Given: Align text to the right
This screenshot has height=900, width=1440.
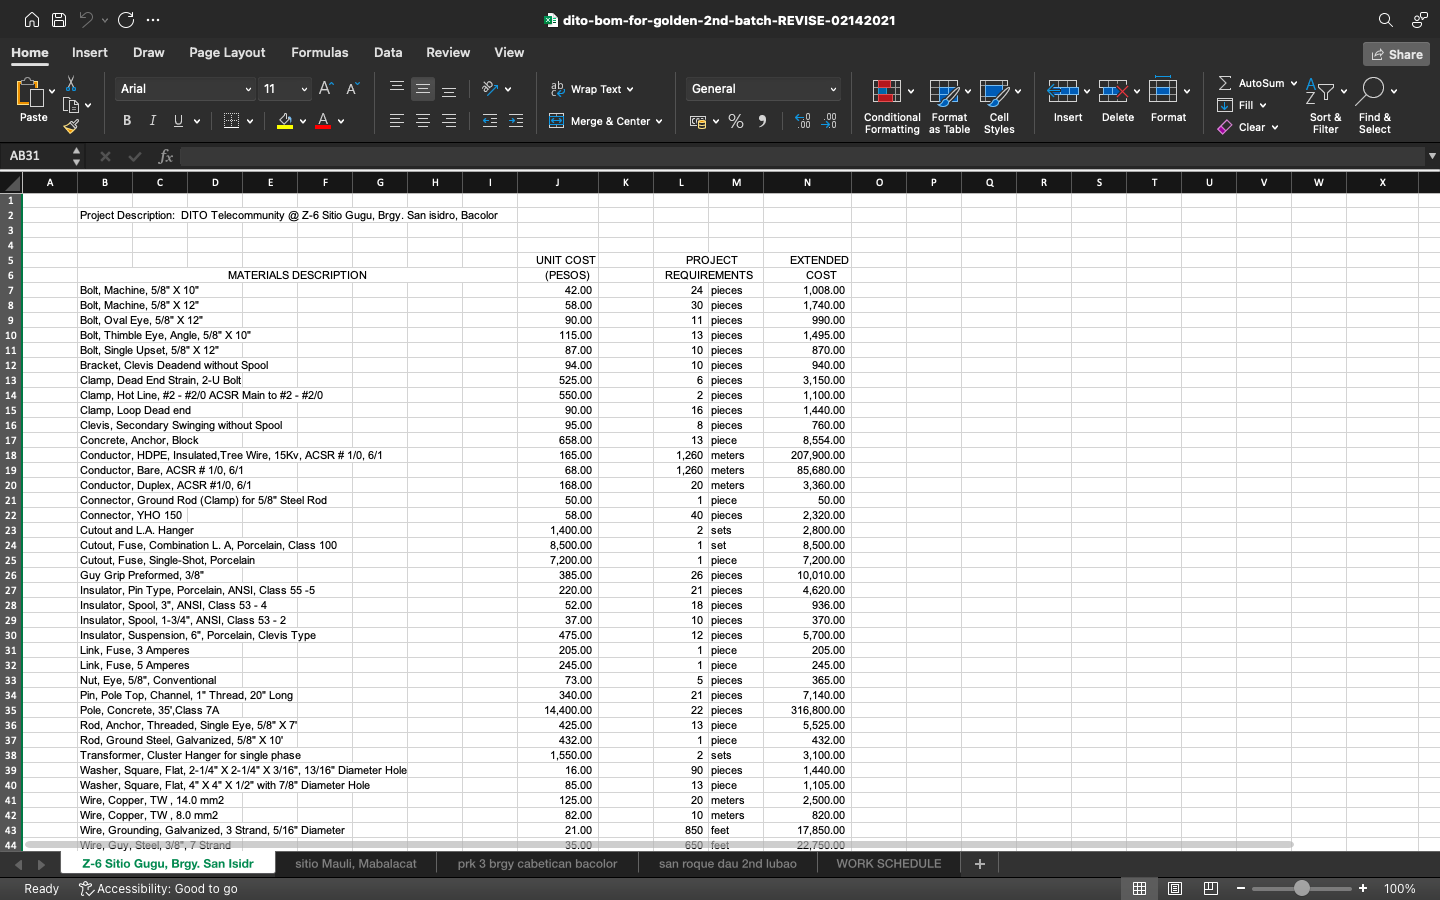Looking at the screenshot, I should [449, 121].
